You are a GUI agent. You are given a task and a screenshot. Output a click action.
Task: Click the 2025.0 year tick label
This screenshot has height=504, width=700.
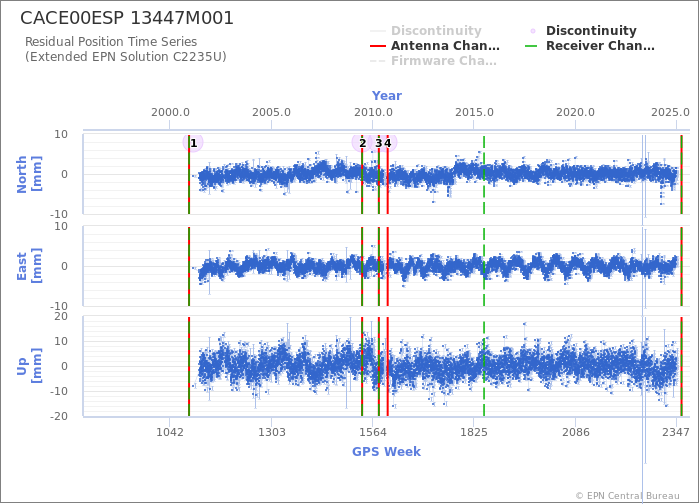click(670, 112)
